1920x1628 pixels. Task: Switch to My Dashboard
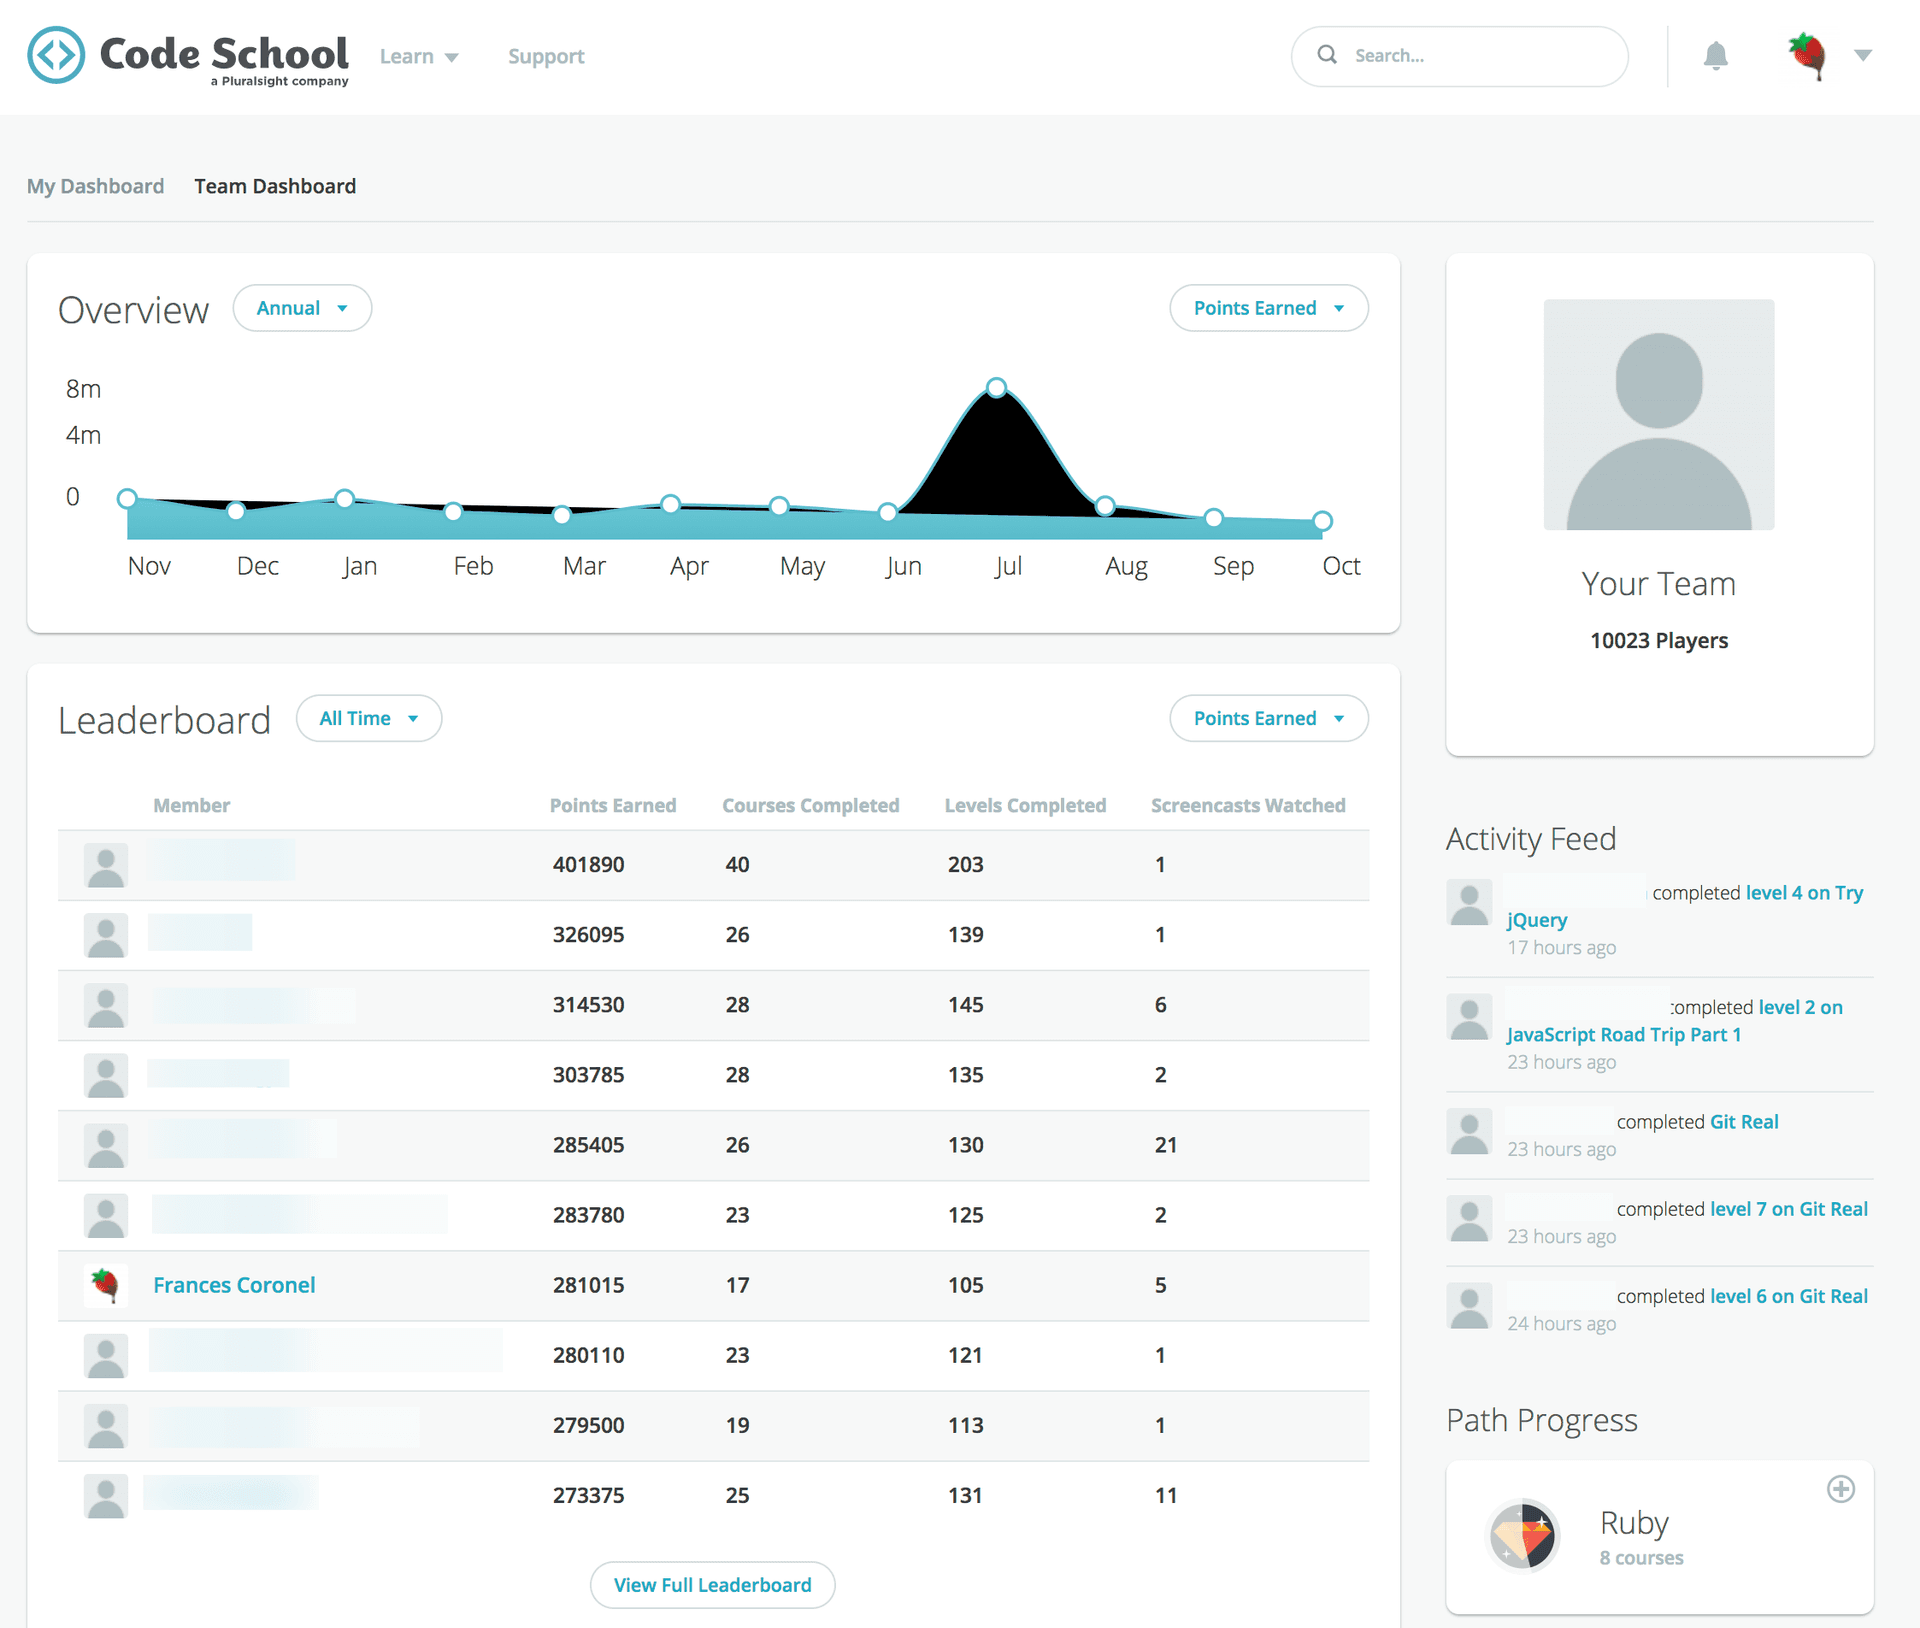pos(95,186)
